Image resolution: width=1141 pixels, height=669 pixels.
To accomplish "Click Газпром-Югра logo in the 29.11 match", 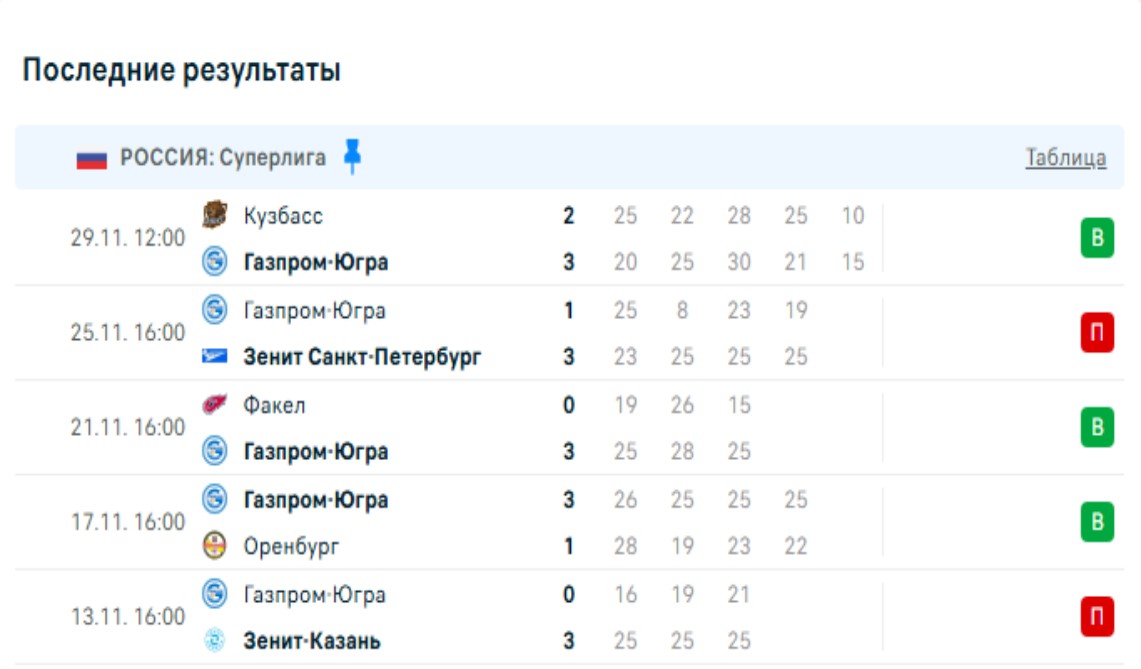I will coord(214,262).
